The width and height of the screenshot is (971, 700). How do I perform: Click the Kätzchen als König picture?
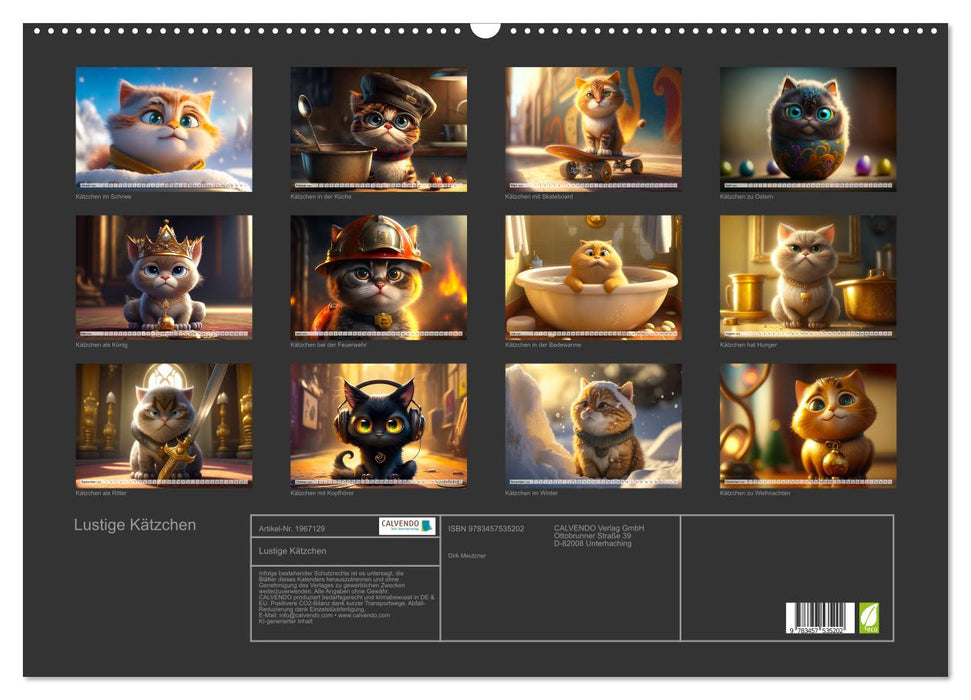[x=164, y=277]
